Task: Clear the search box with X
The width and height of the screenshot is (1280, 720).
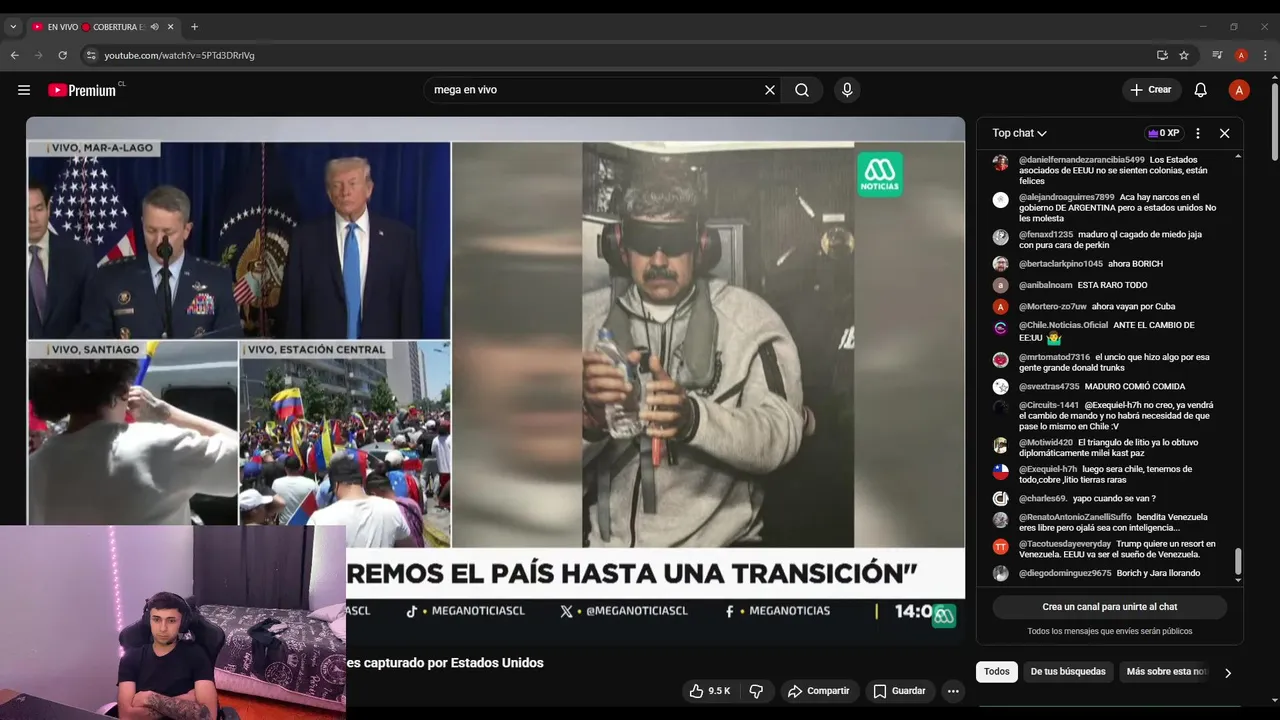Action: (x=770, y=90)
